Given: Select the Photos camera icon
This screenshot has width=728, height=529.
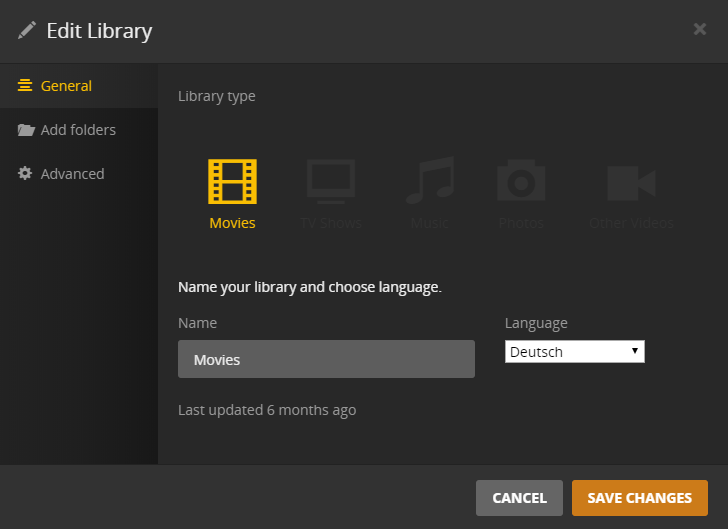Looking at the screenshot, I should (x=521, y=182).
